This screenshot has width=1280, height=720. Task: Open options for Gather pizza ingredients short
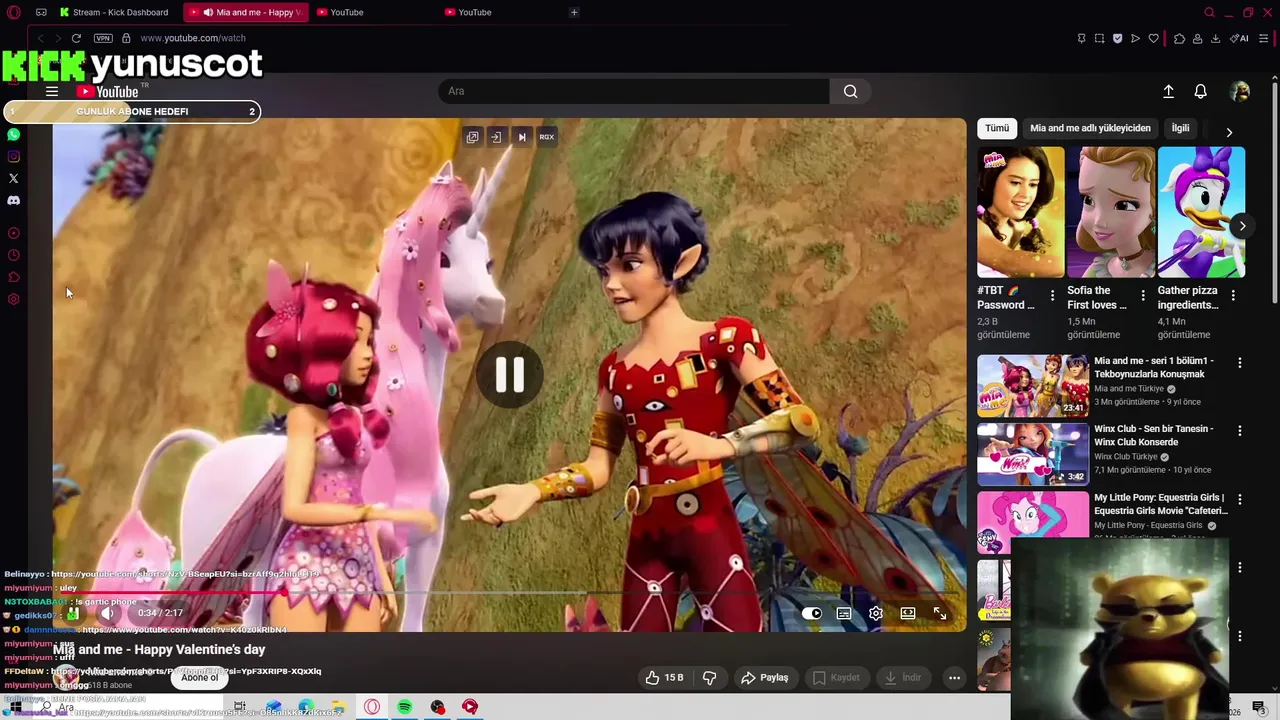point(1233,295)
